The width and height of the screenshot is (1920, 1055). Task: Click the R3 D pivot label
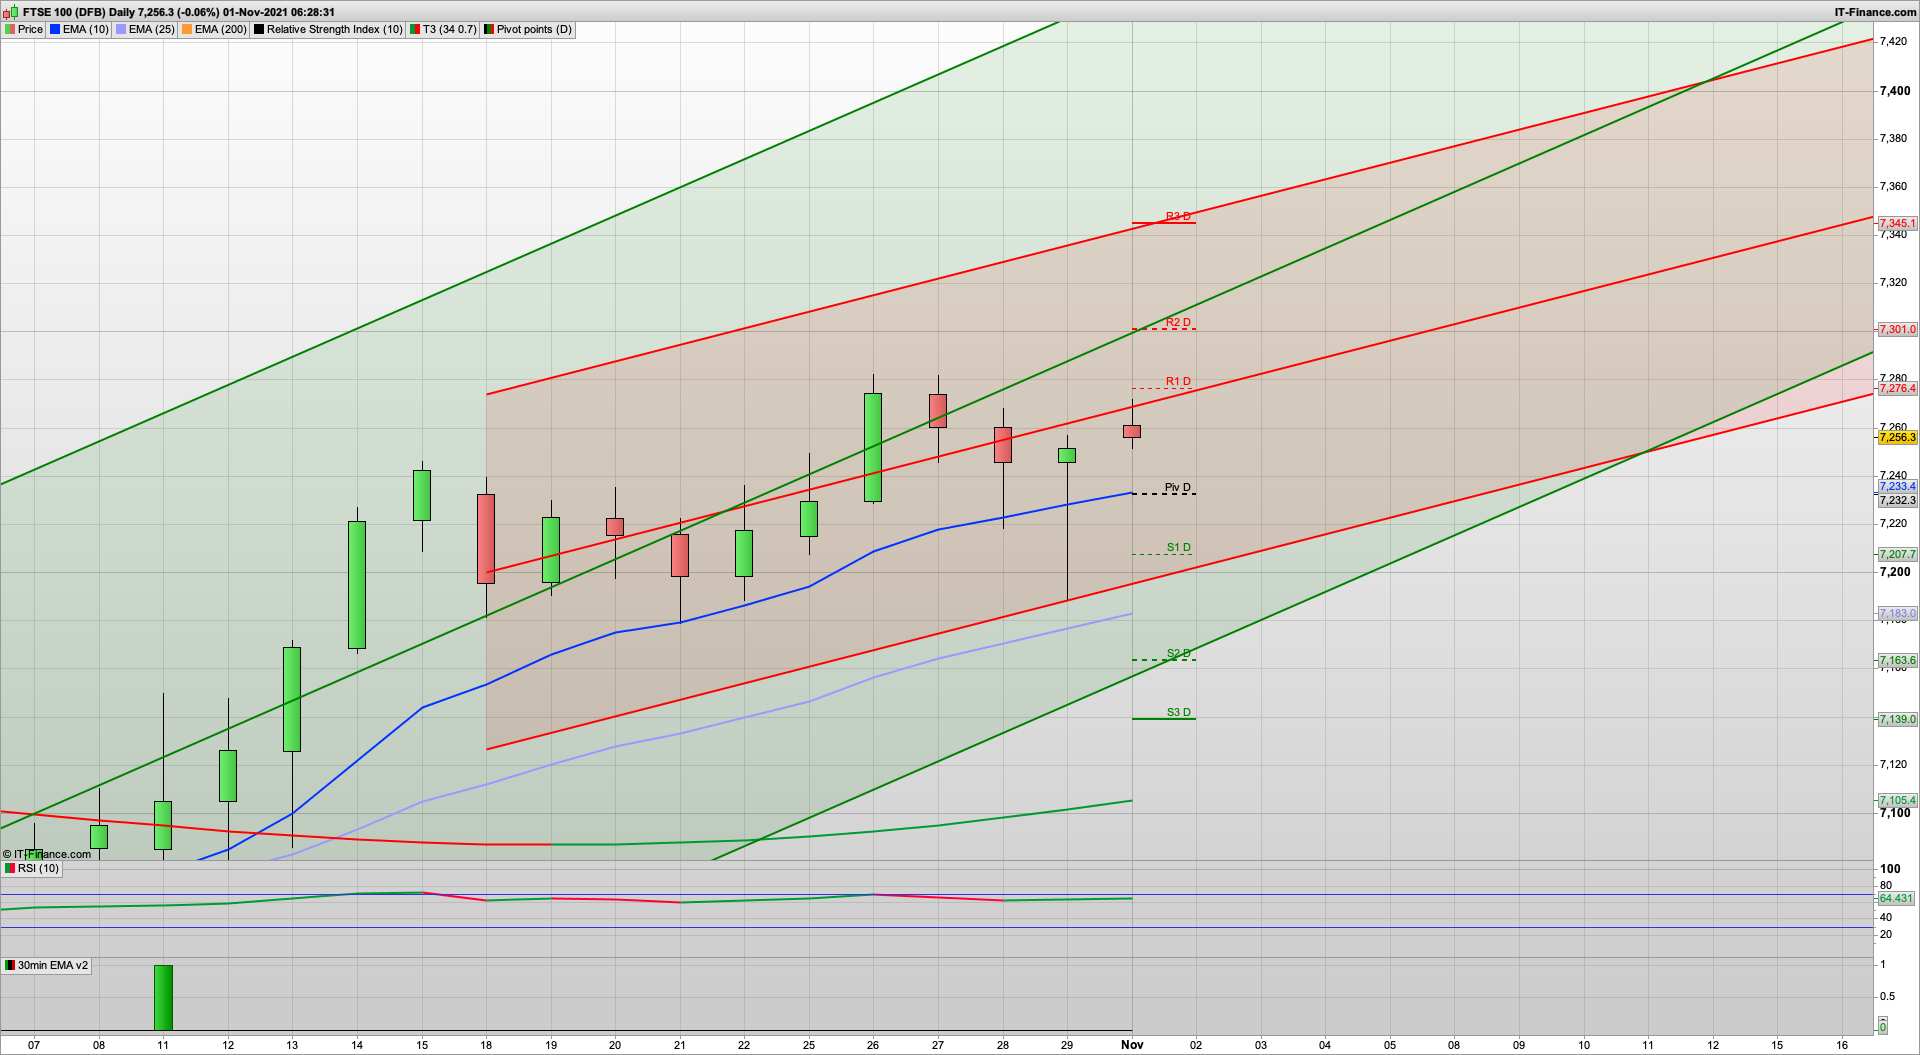[1178, 216]
